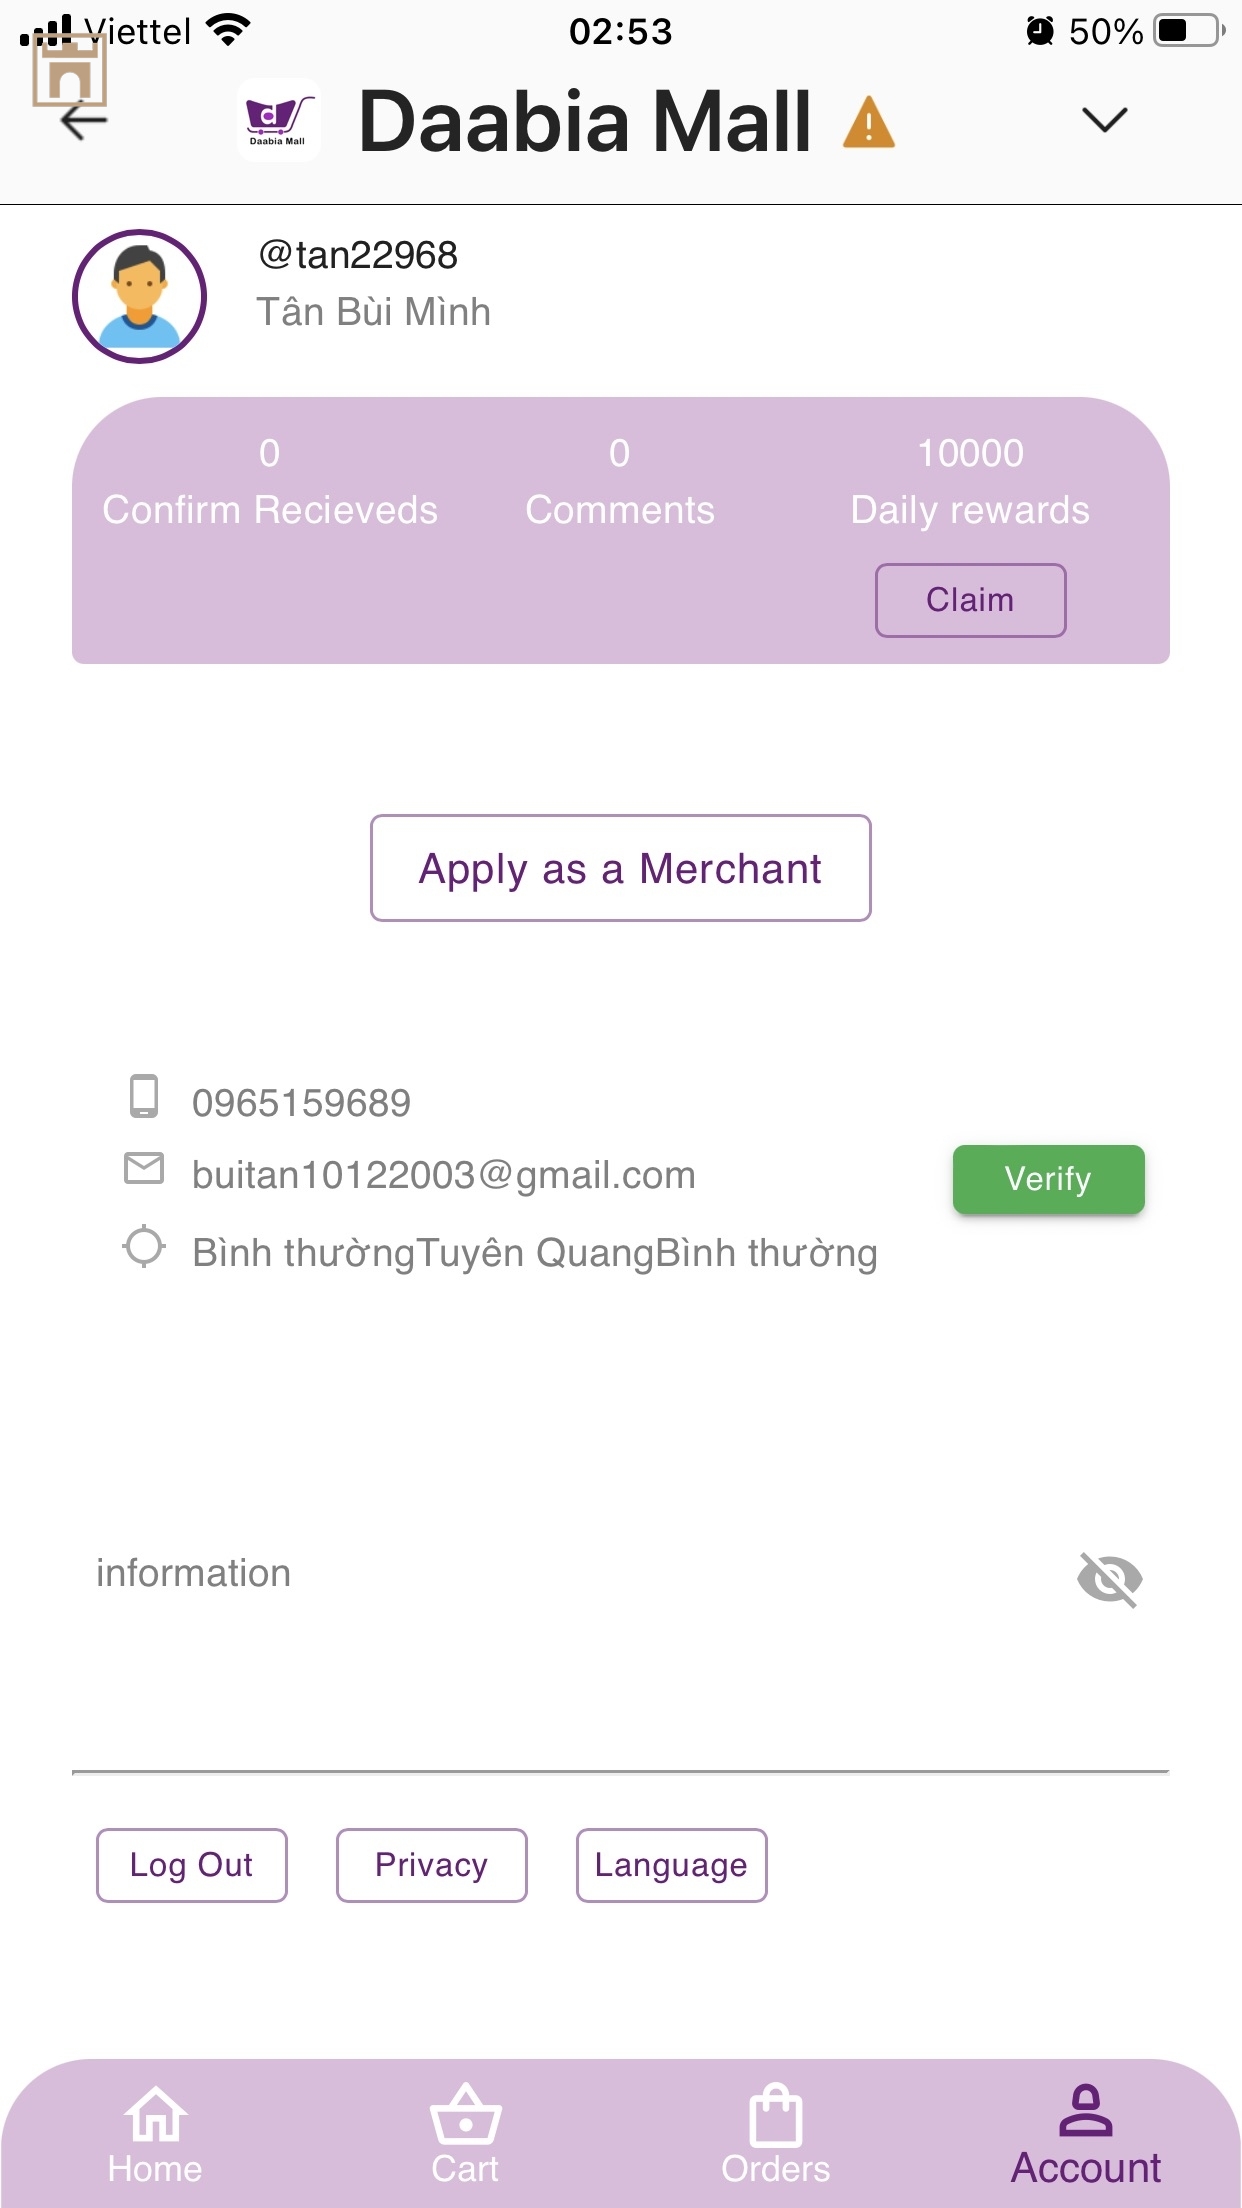Tap the orange warning triangle icon
Image resolution: width=1242 pixels, height=2208 pixels.
pos(868,123)
